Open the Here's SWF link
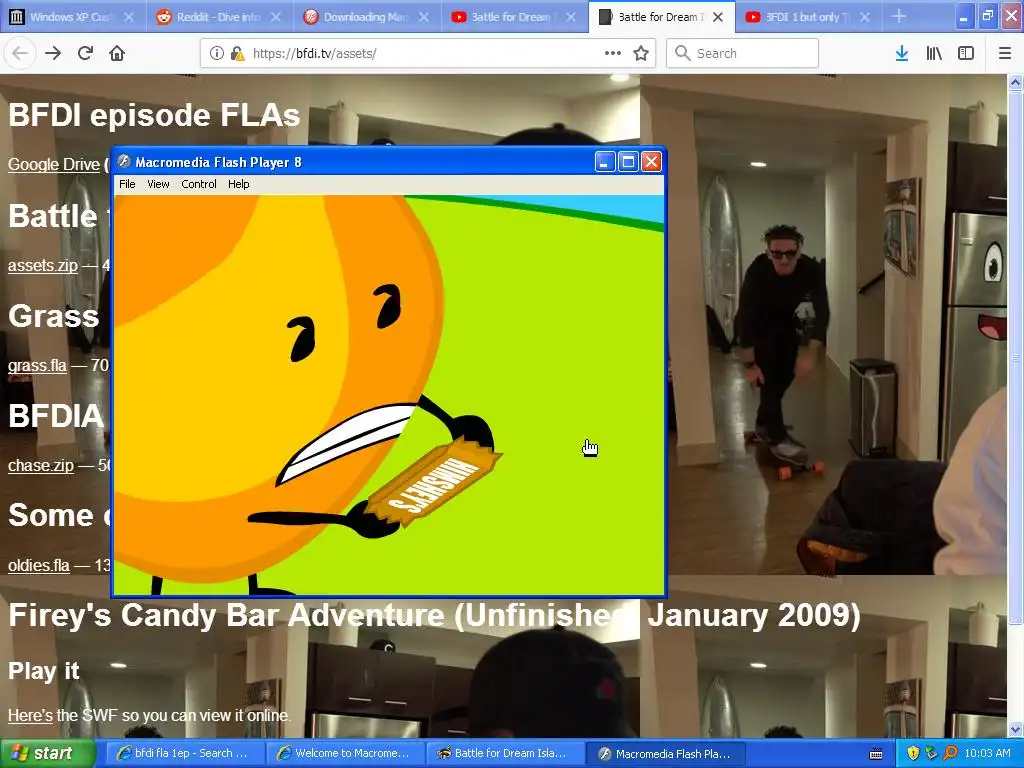 click(x=30, y=715)
